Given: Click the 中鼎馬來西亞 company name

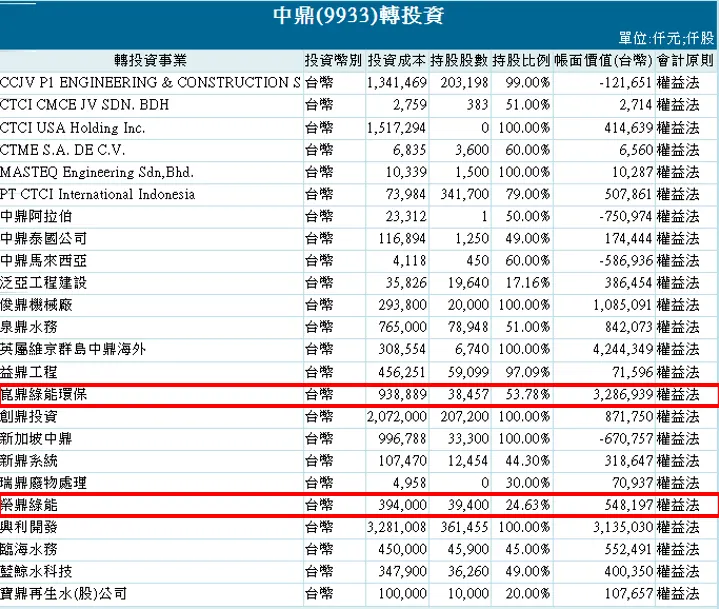Looking at the screenshot, I should point(44,260).
